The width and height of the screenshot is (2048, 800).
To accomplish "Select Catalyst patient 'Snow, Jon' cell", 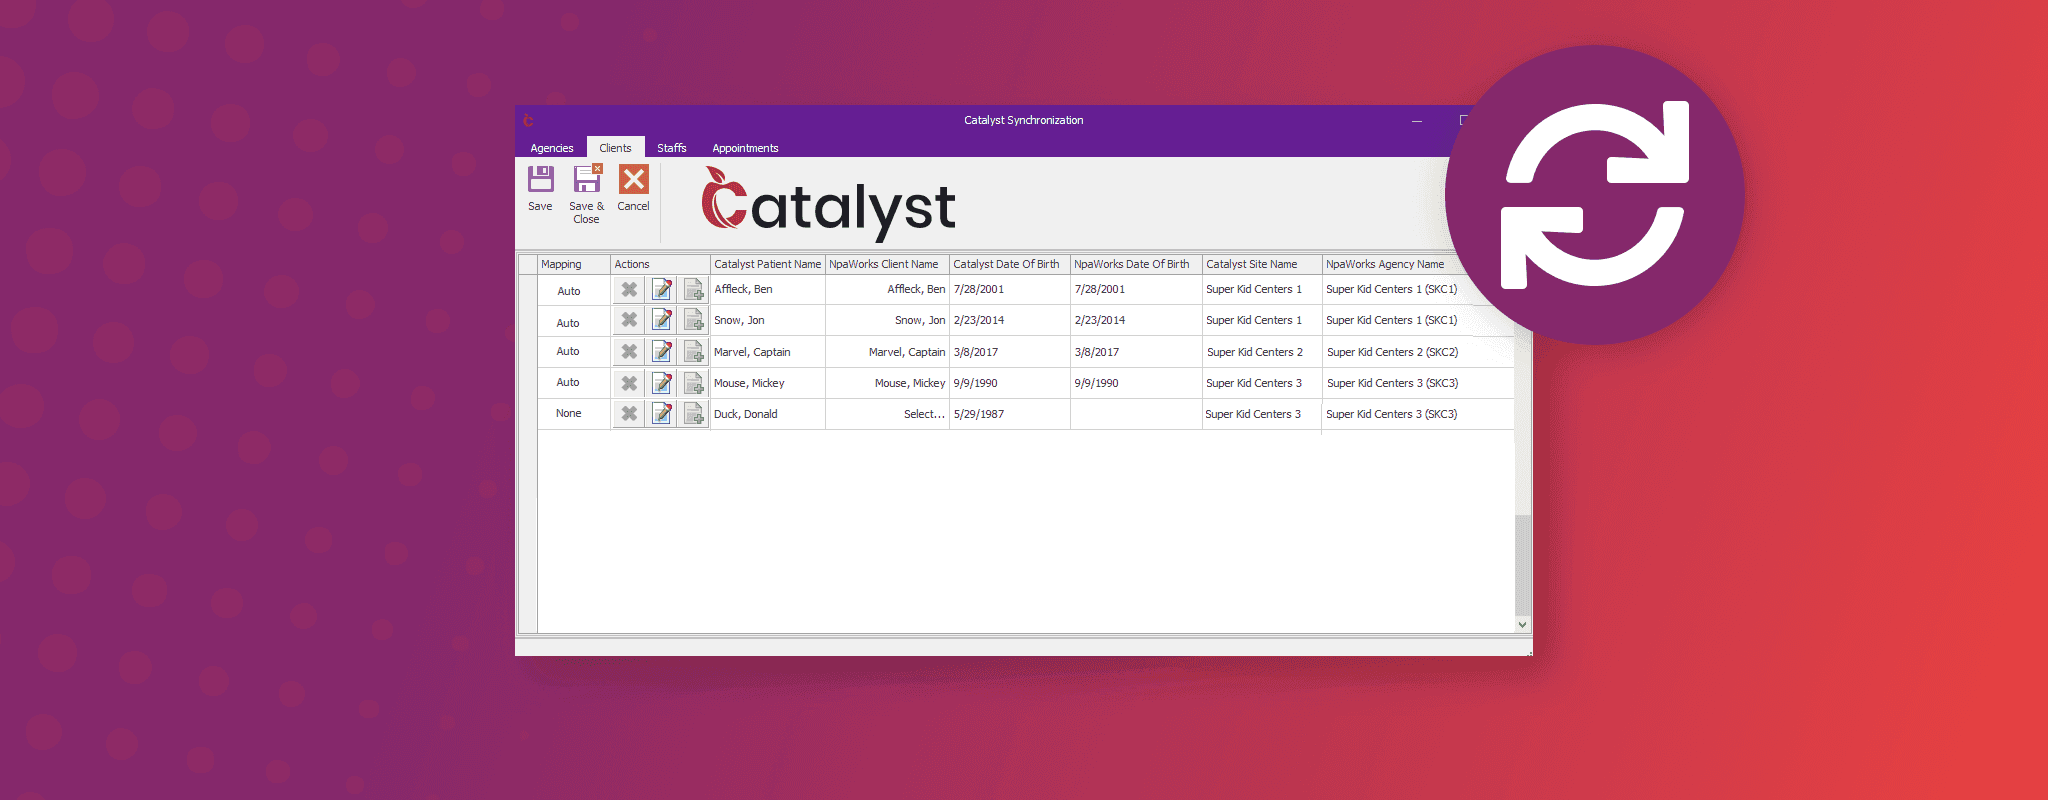I will [x=768, y=321].
